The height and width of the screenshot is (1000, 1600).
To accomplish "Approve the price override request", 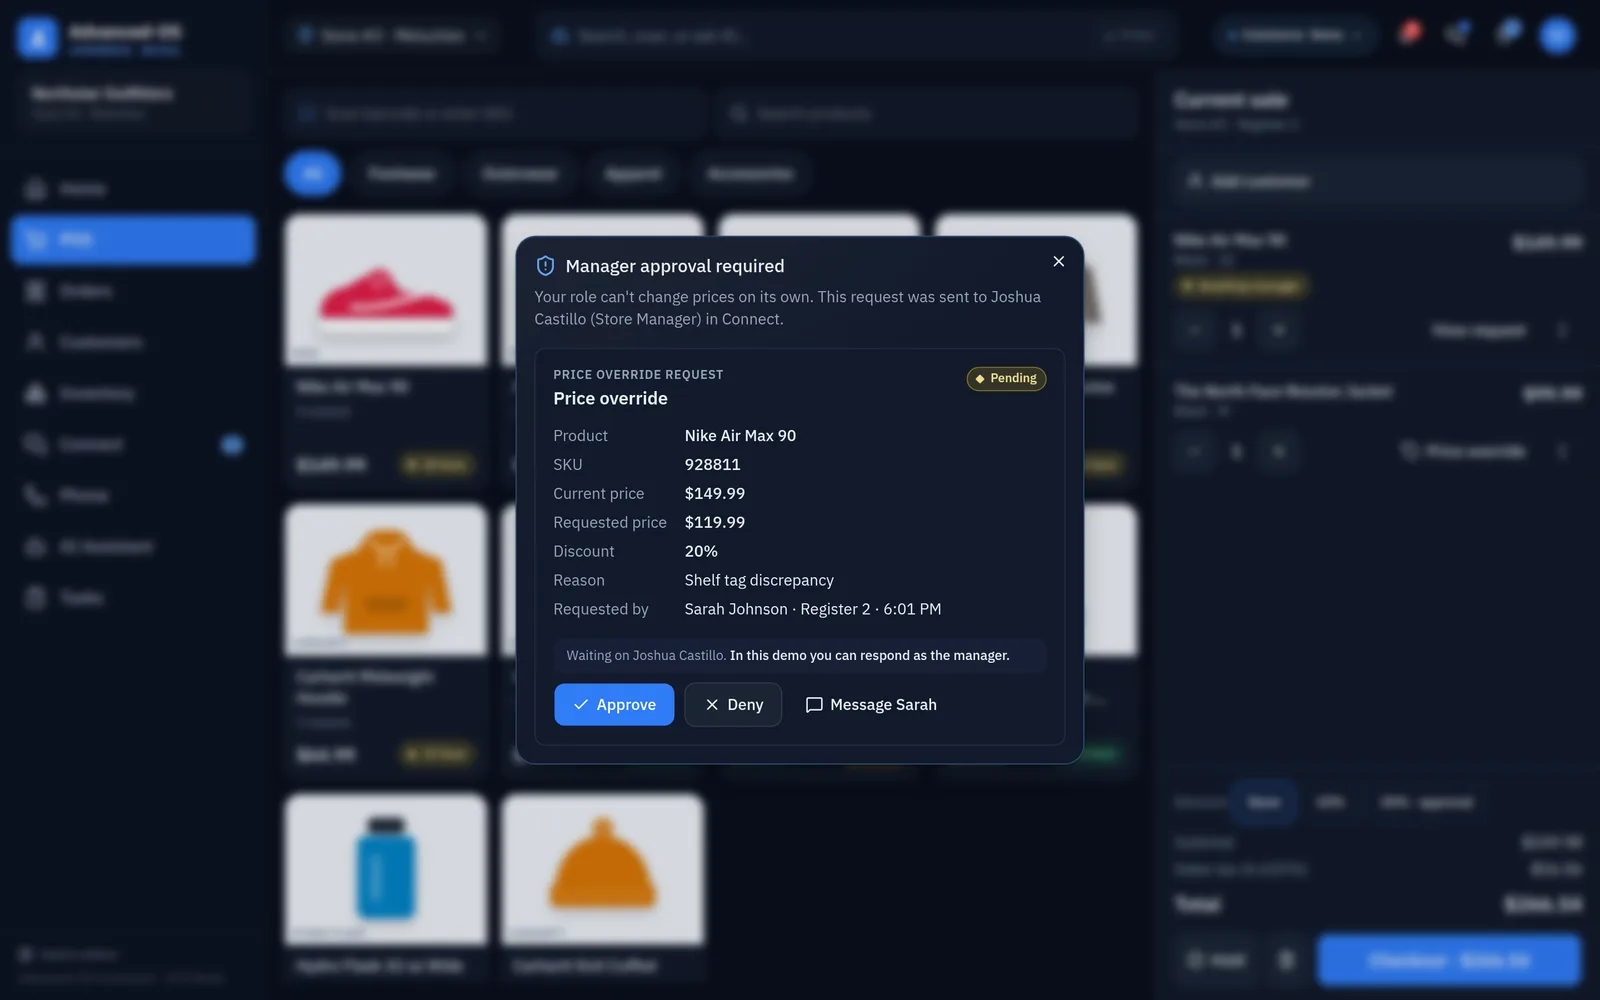I will click(614, 705).
